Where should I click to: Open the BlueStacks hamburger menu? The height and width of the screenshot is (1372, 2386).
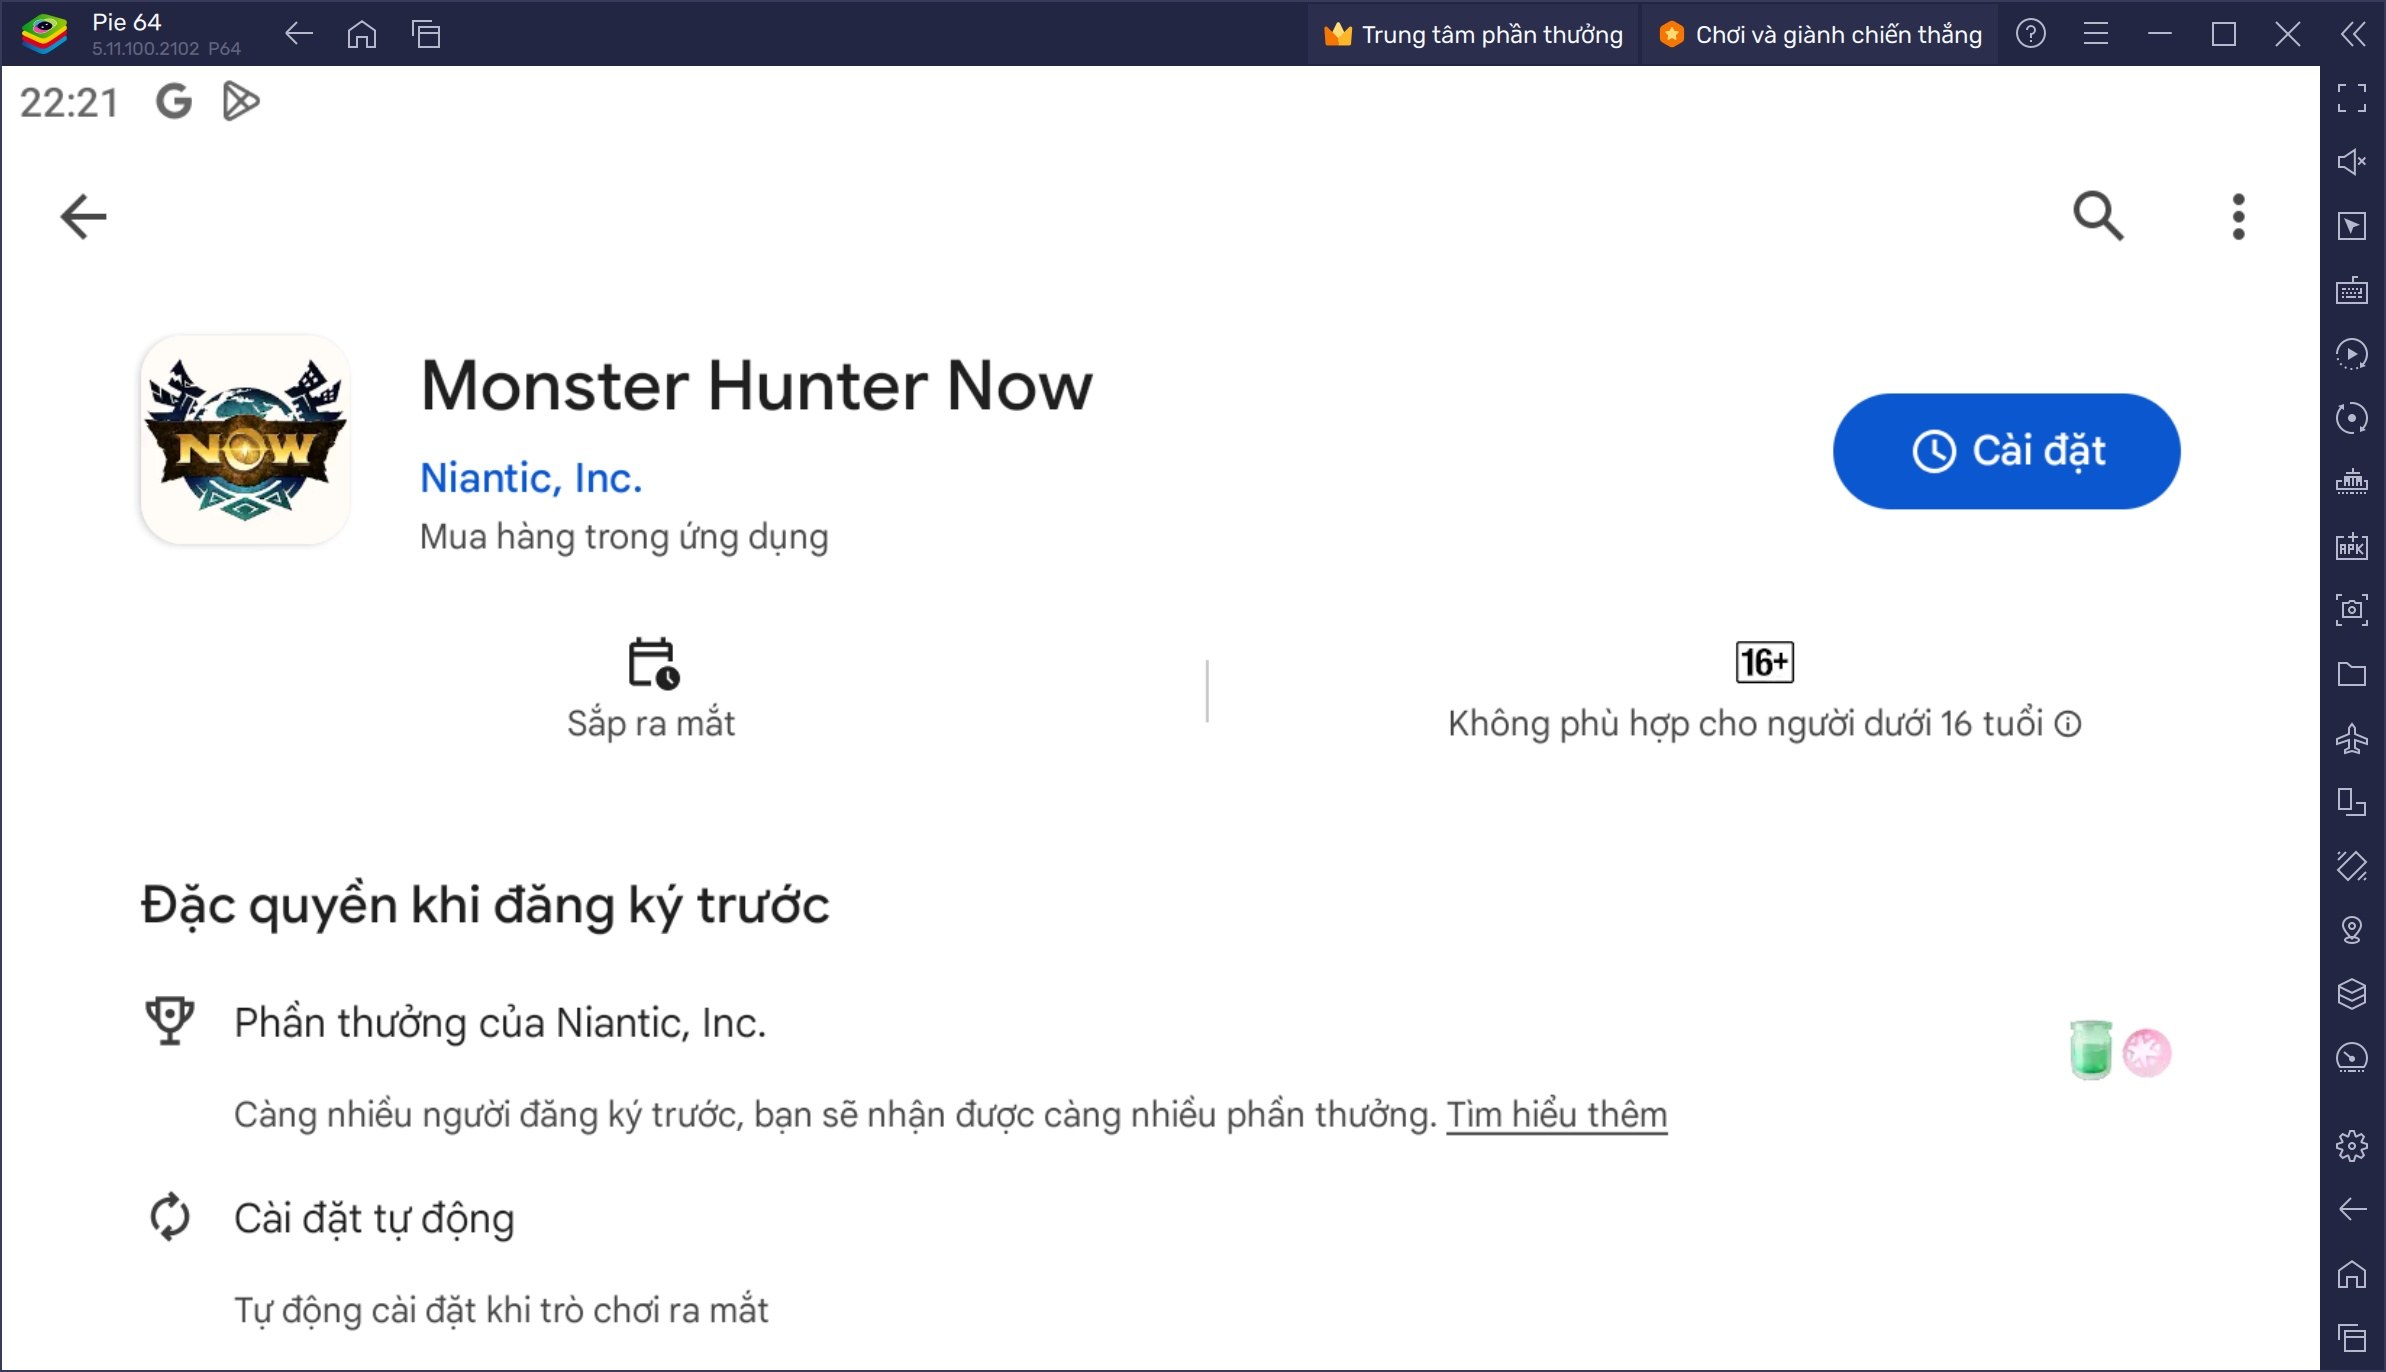click(x=2096, y=34)
